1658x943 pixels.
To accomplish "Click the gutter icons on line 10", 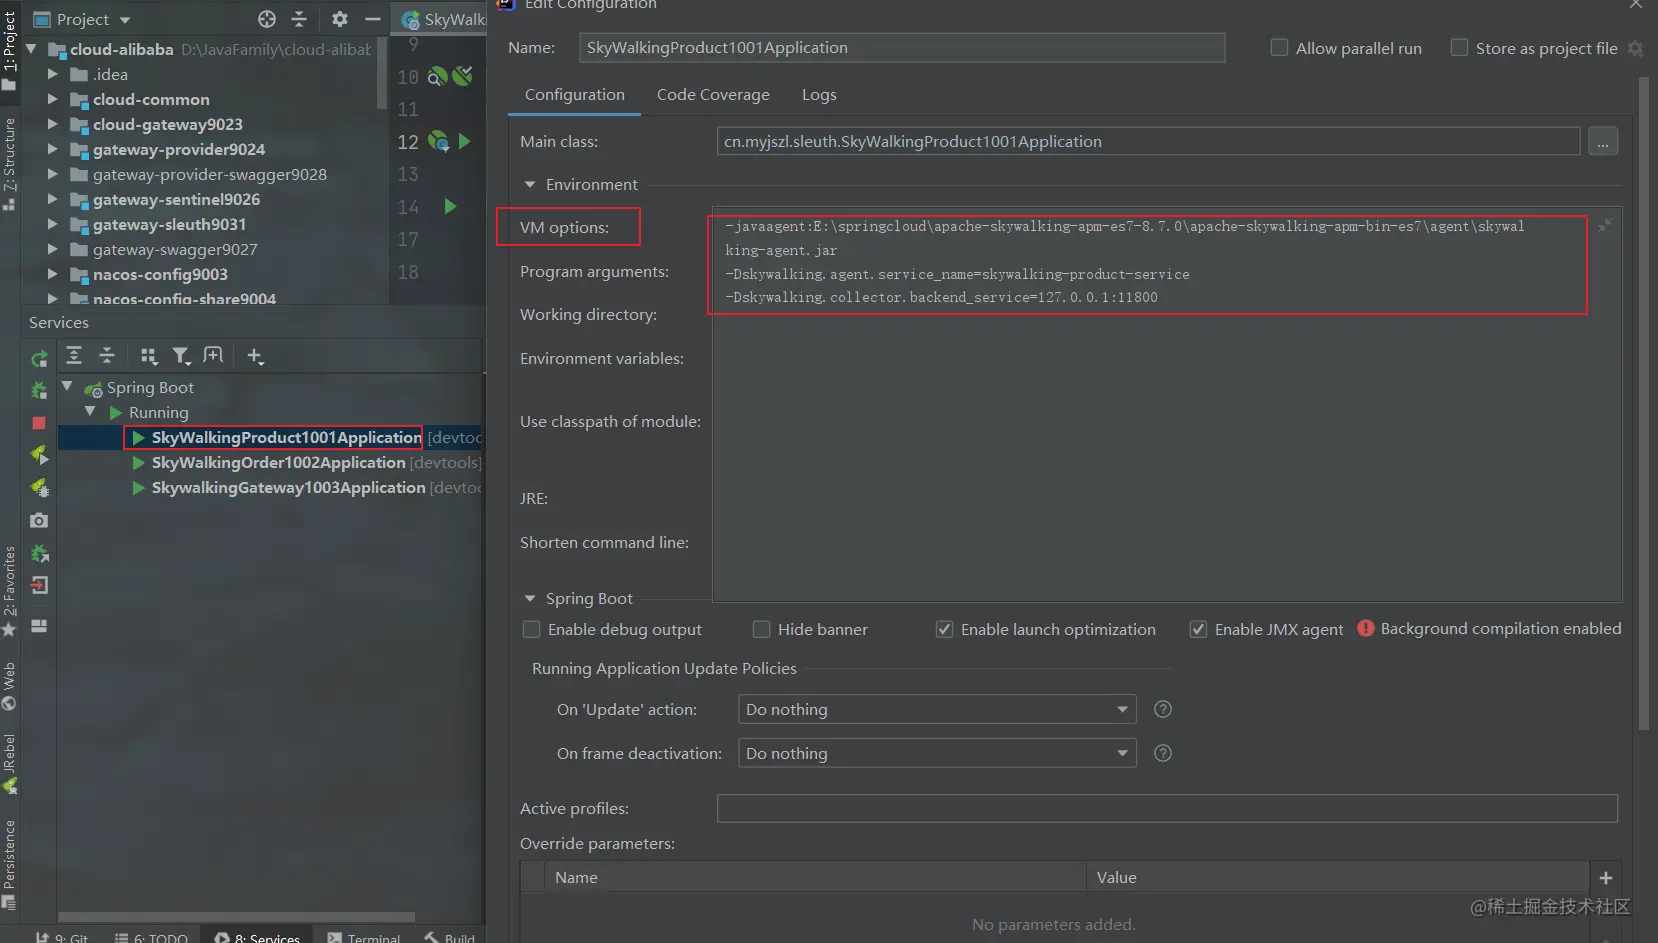I will 450,76.
